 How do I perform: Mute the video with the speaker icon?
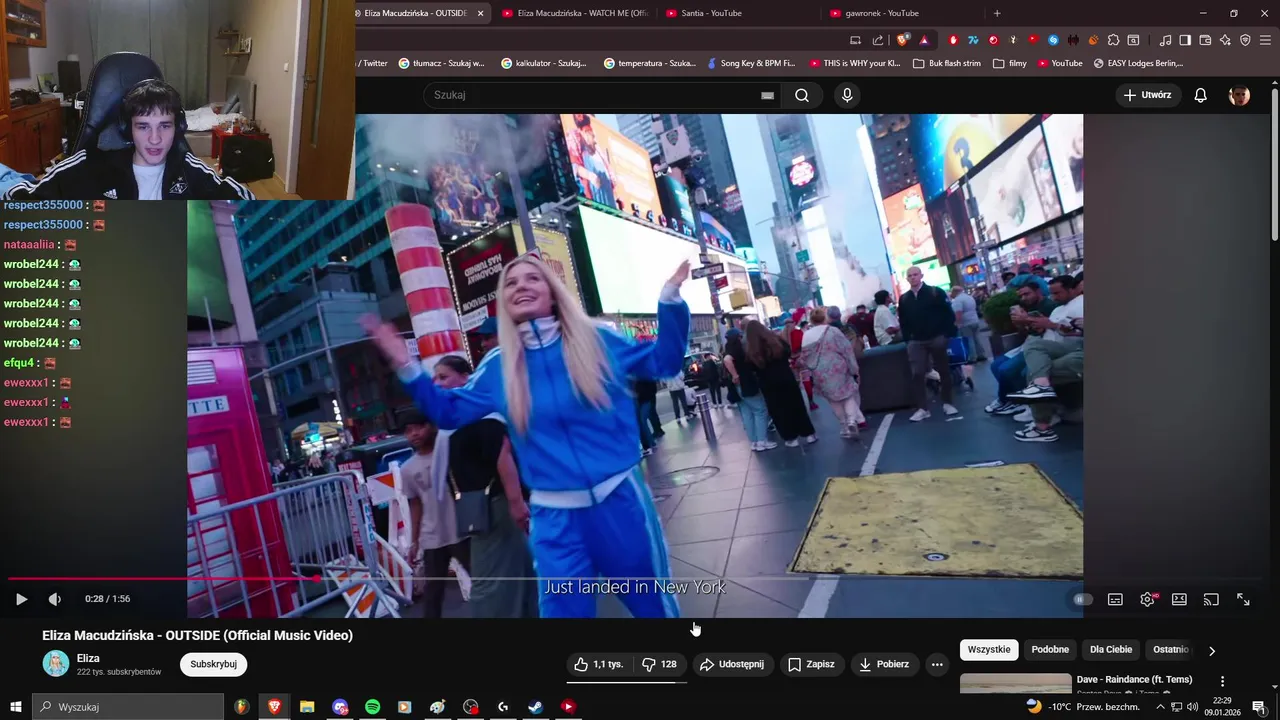coord(55,599)
